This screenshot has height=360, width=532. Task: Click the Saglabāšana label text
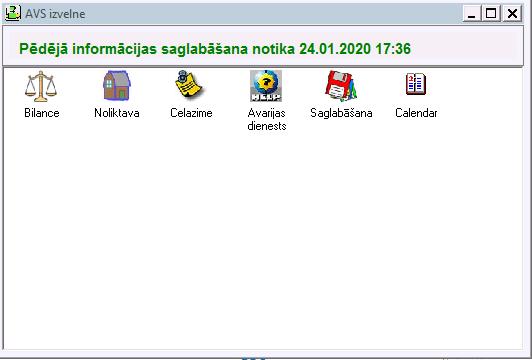tap(341, 113)
